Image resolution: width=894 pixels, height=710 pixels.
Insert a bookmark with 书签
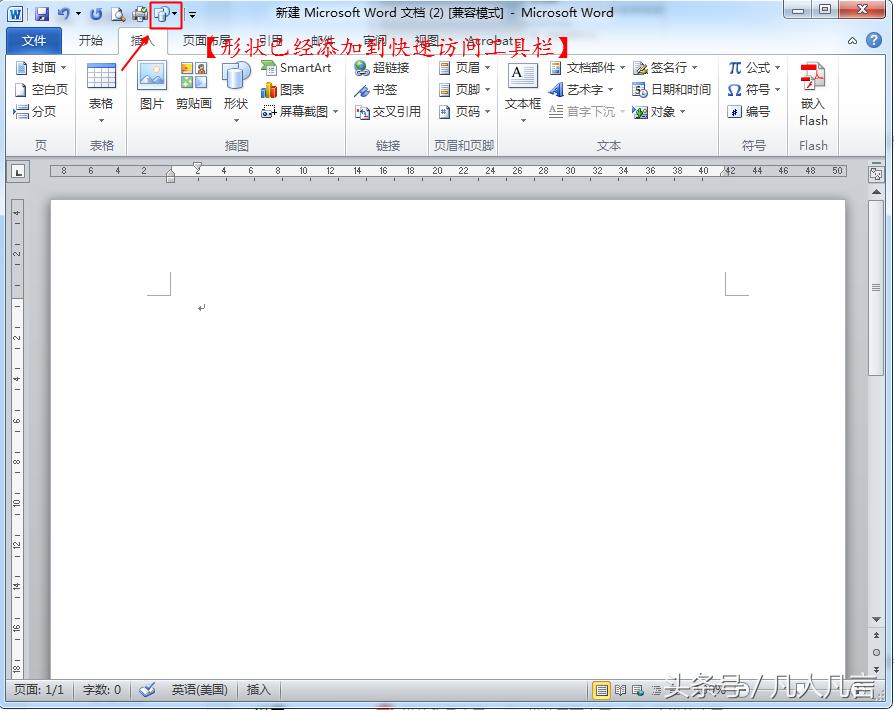point(376,90)
